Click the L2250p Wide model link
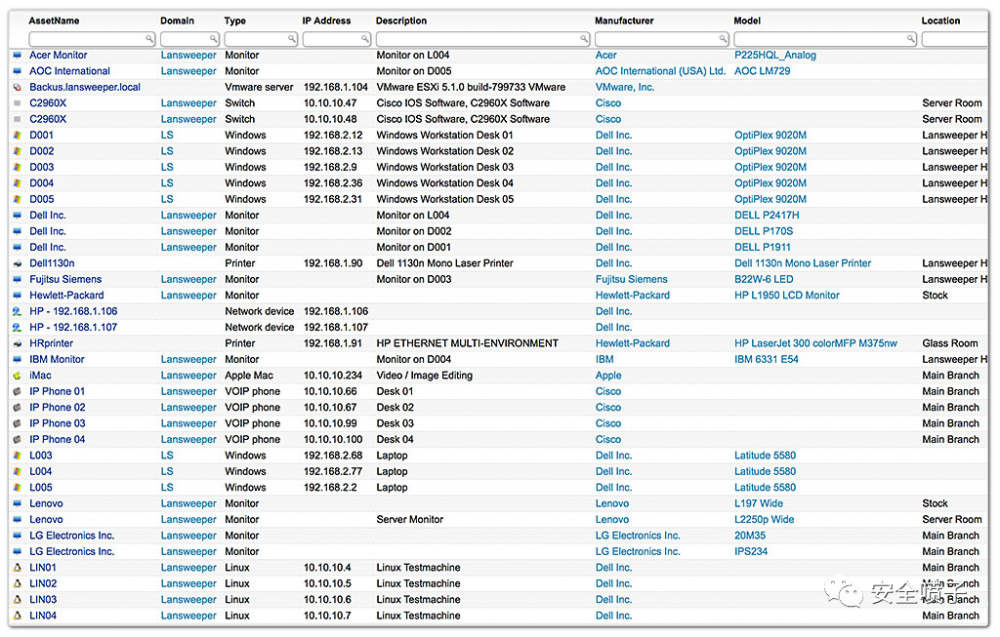 coord(764,520)
